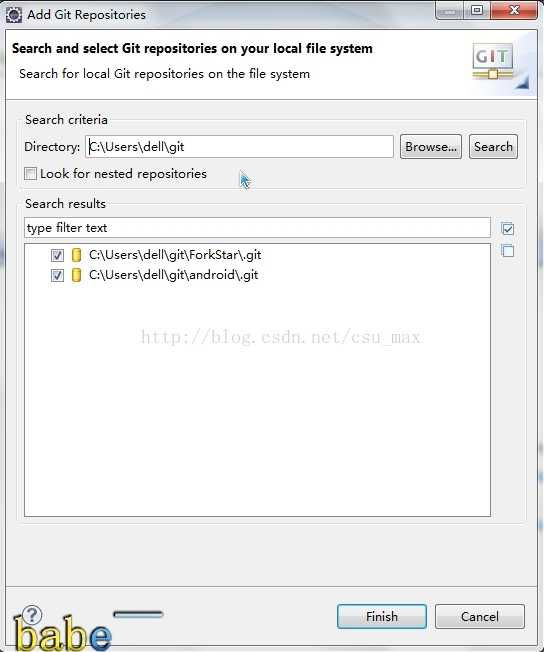The width and height of the screenshot is (544, 652).
Task: Enable Look for nested repositories
Action: 30,173
